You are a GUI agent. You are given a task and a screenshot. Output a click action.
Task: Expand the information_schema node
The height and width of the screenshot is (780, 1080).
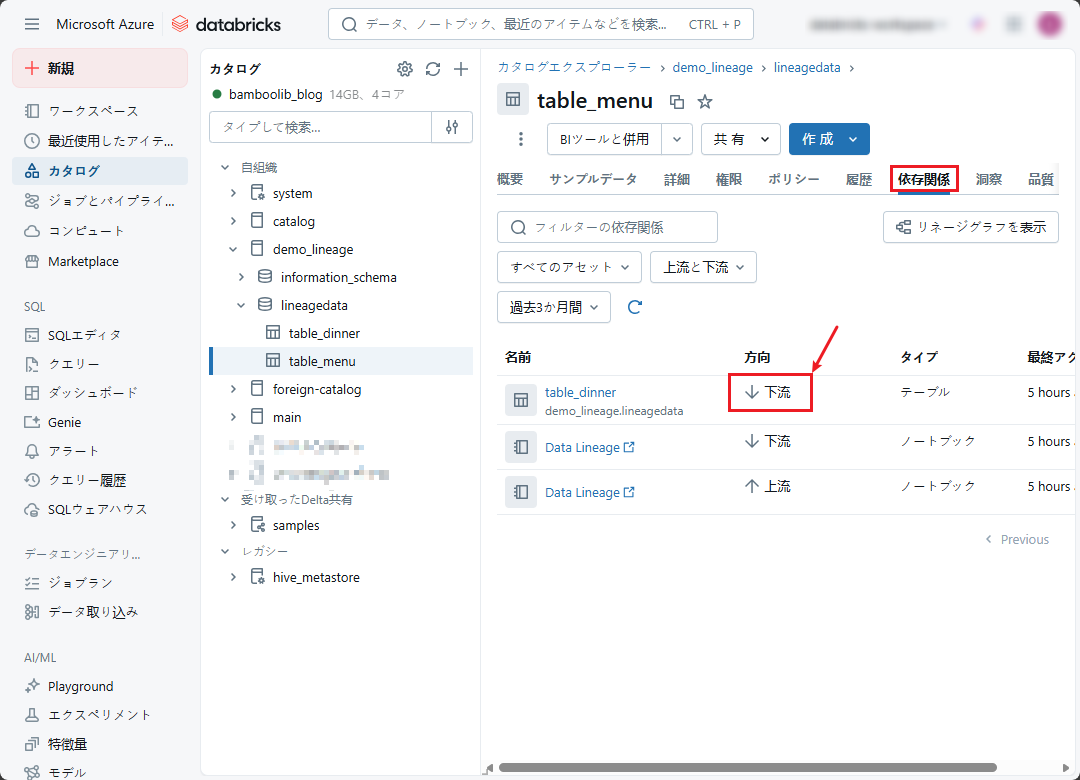click(x=241, y=277)
